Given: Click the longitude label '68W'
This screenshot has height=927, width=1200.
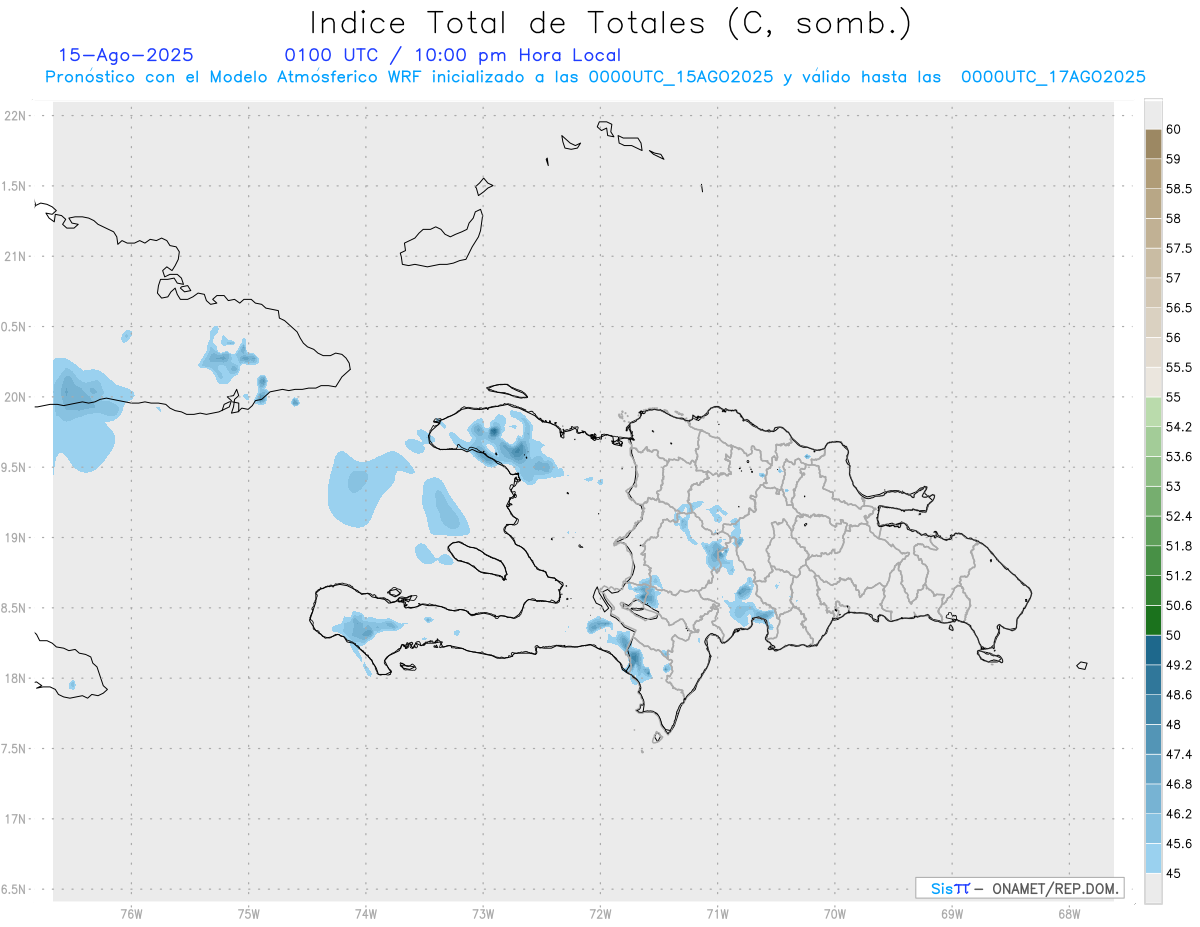Looking at the screenshot, I should pyautogui.click(x=1069, y=914).
